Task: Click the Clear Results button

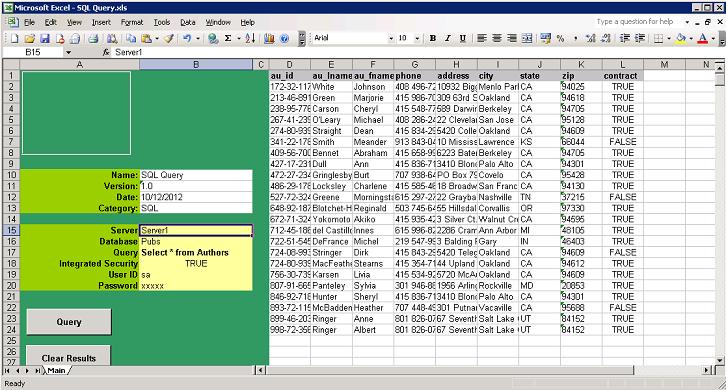Action: tap(69, 356)
